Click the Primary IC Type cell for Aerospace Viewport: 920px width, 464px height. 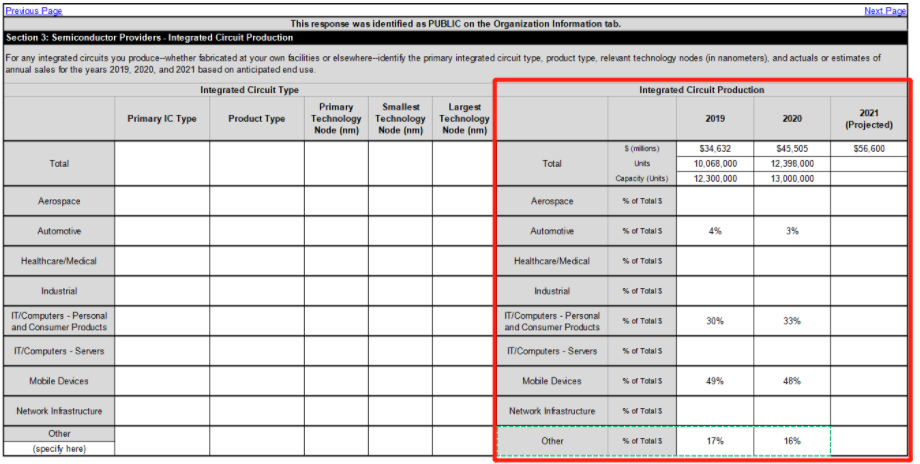pyautogui.click(x=162, y=201)
